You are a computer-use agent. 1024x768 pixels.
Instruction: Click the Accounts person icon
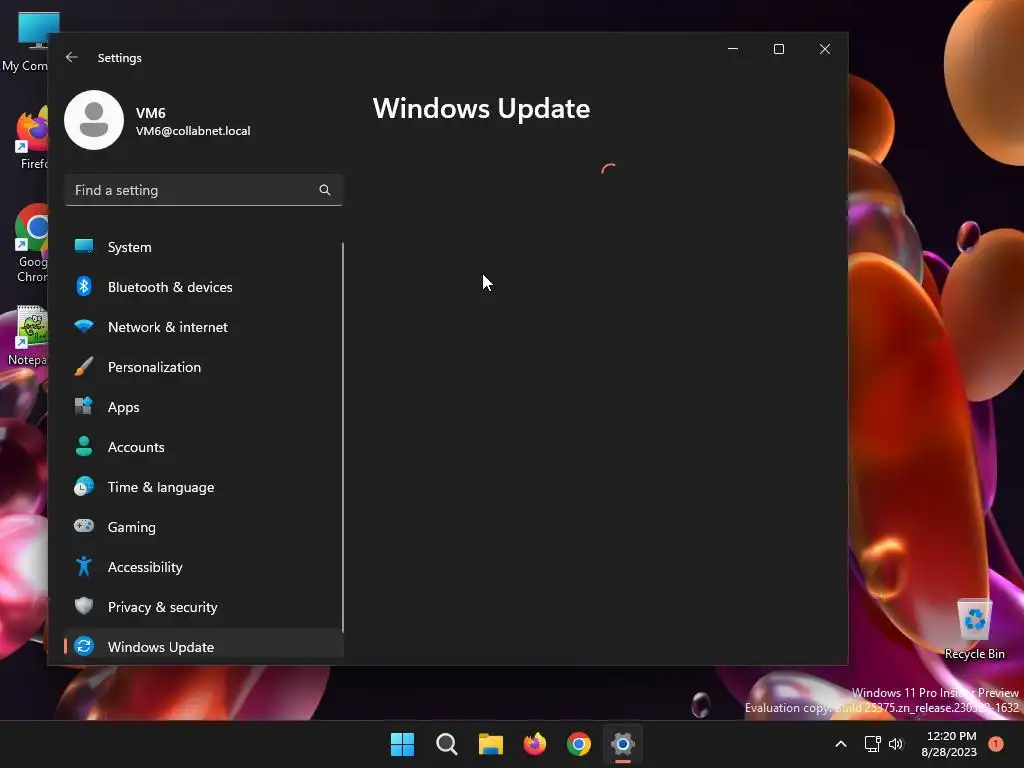coord(84,446)
